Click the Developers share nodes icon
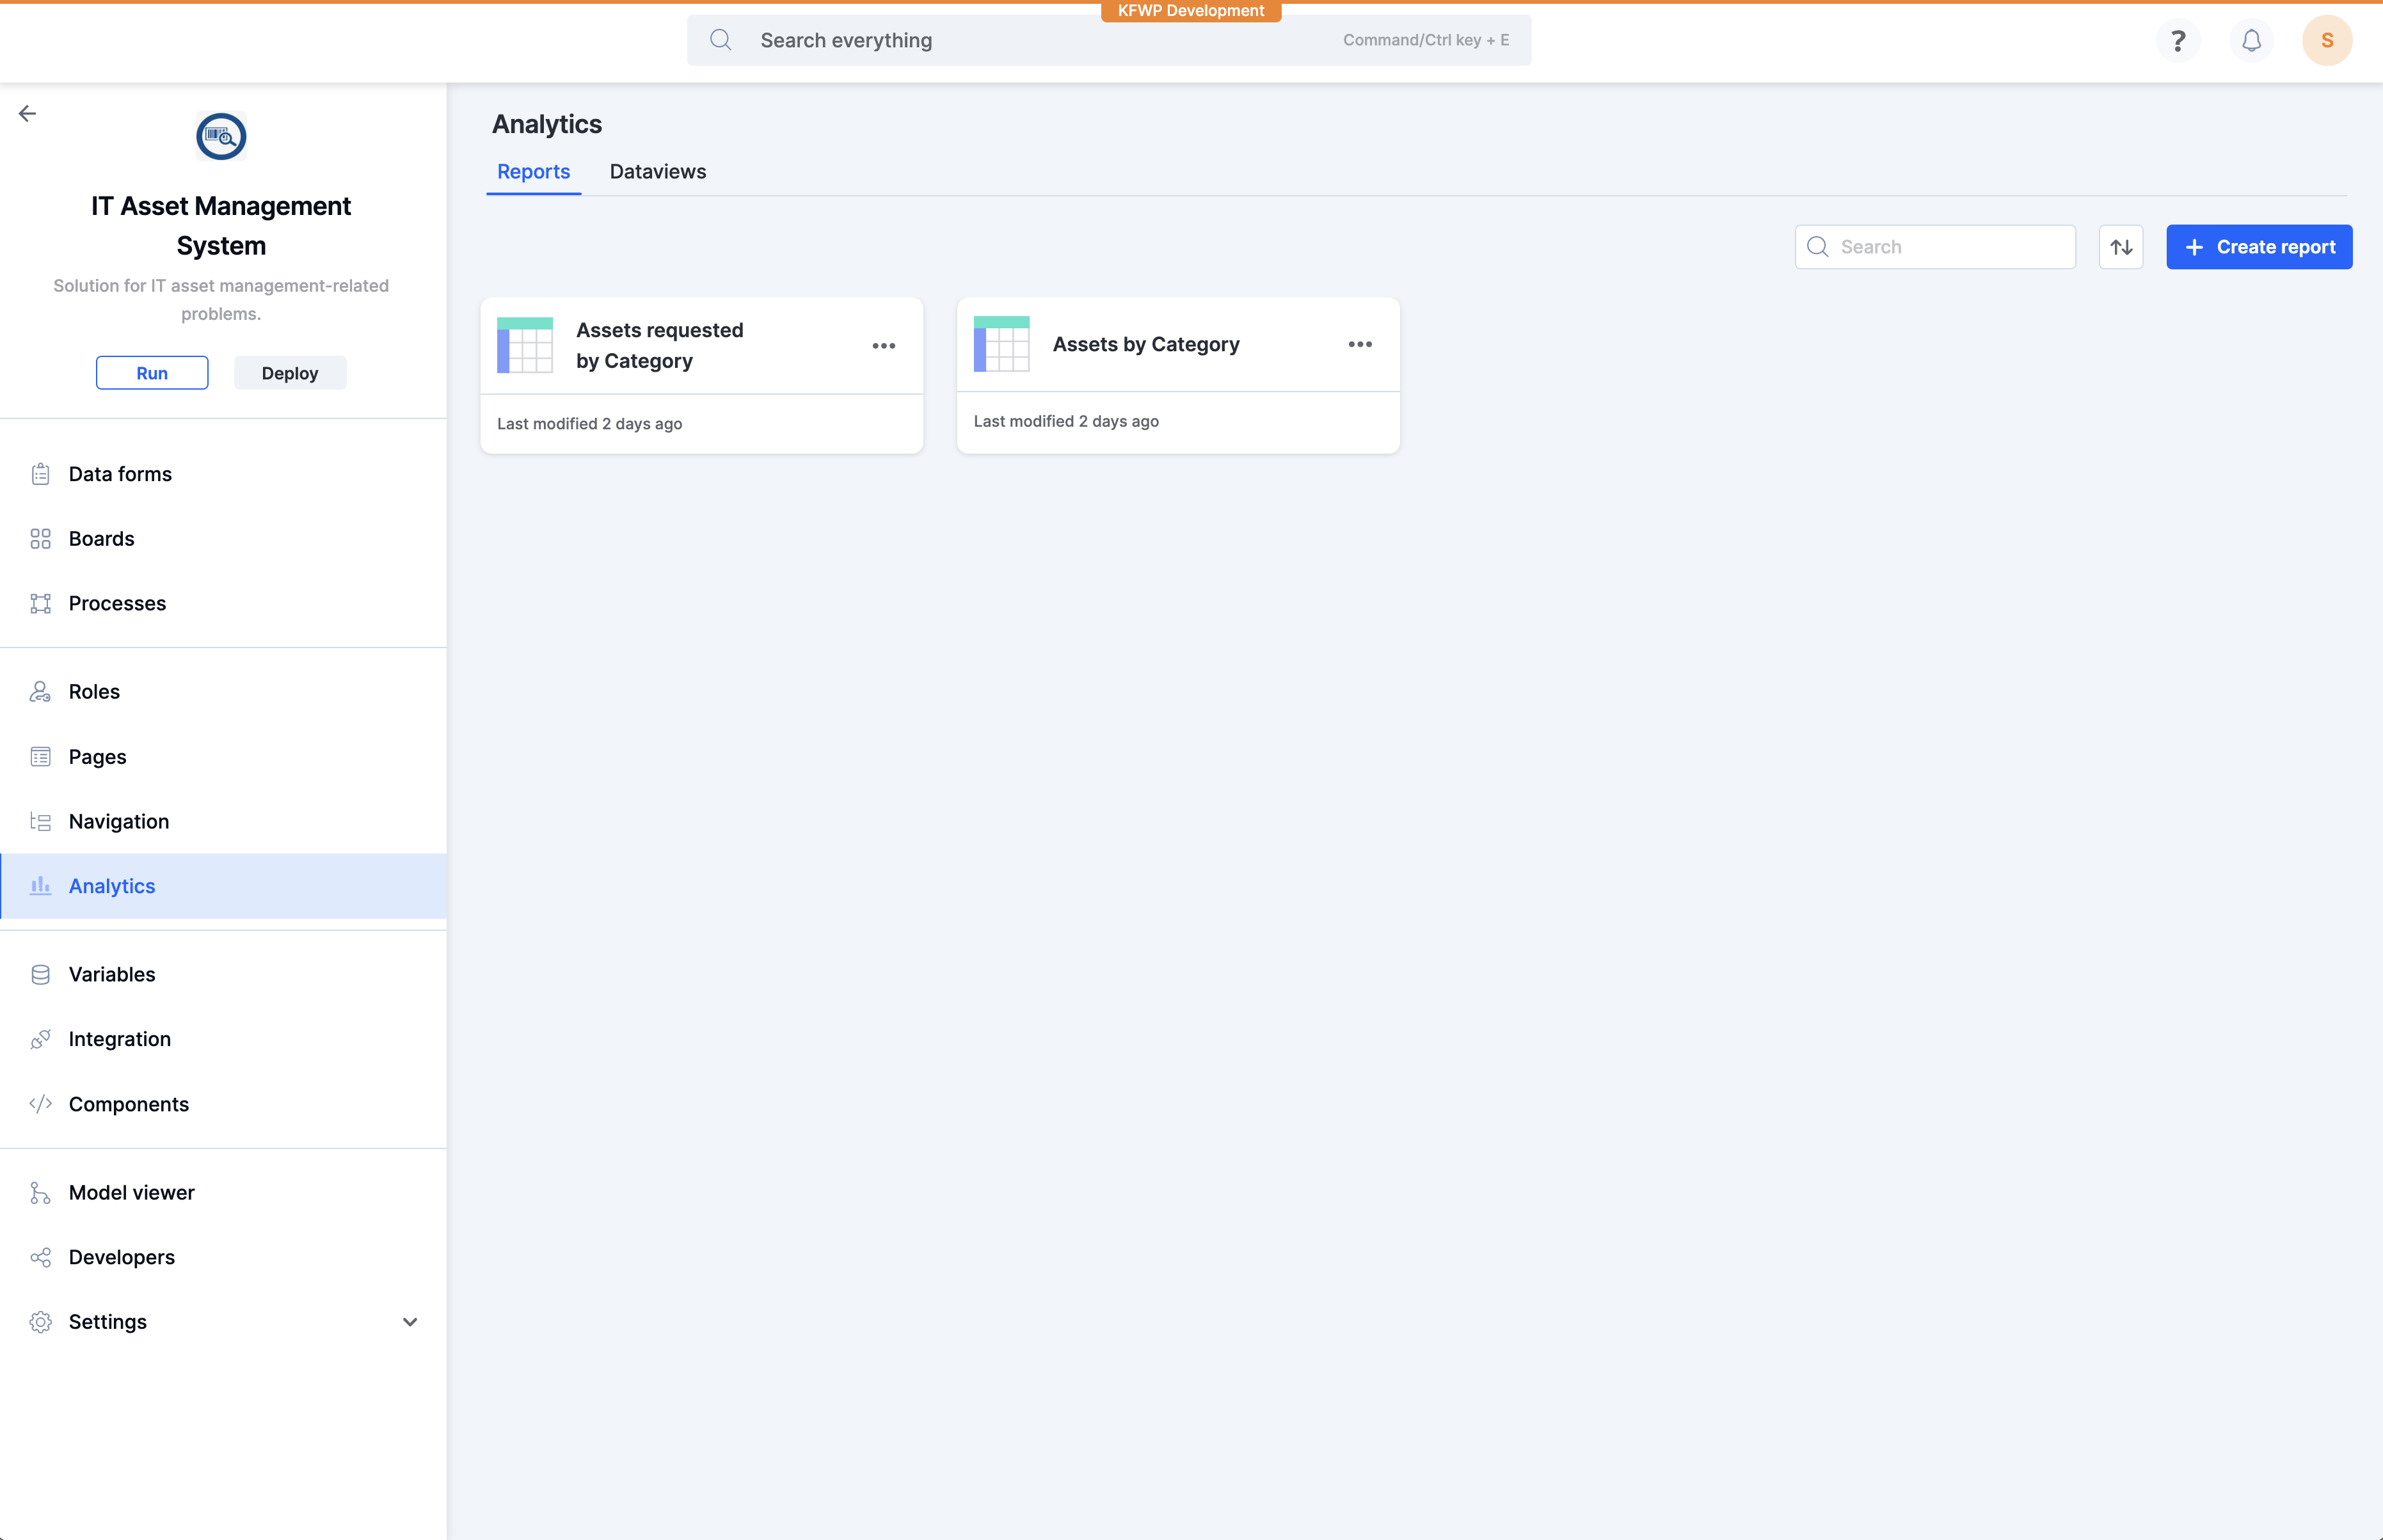Screen dimensions: 2383x1540 coord(40,1258)
